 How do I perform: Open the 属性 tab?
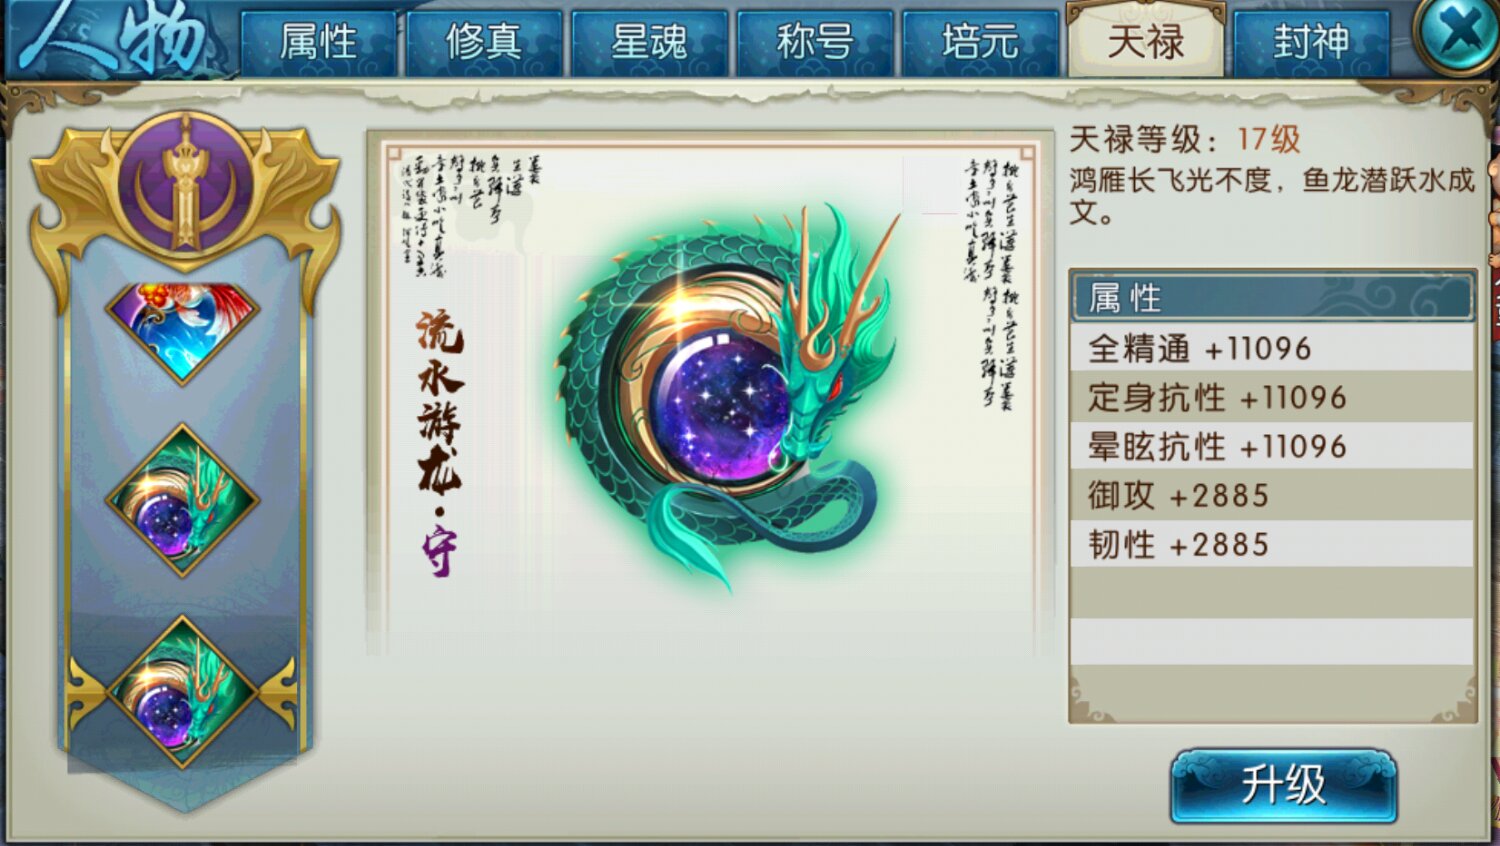(x=318, y=43)
